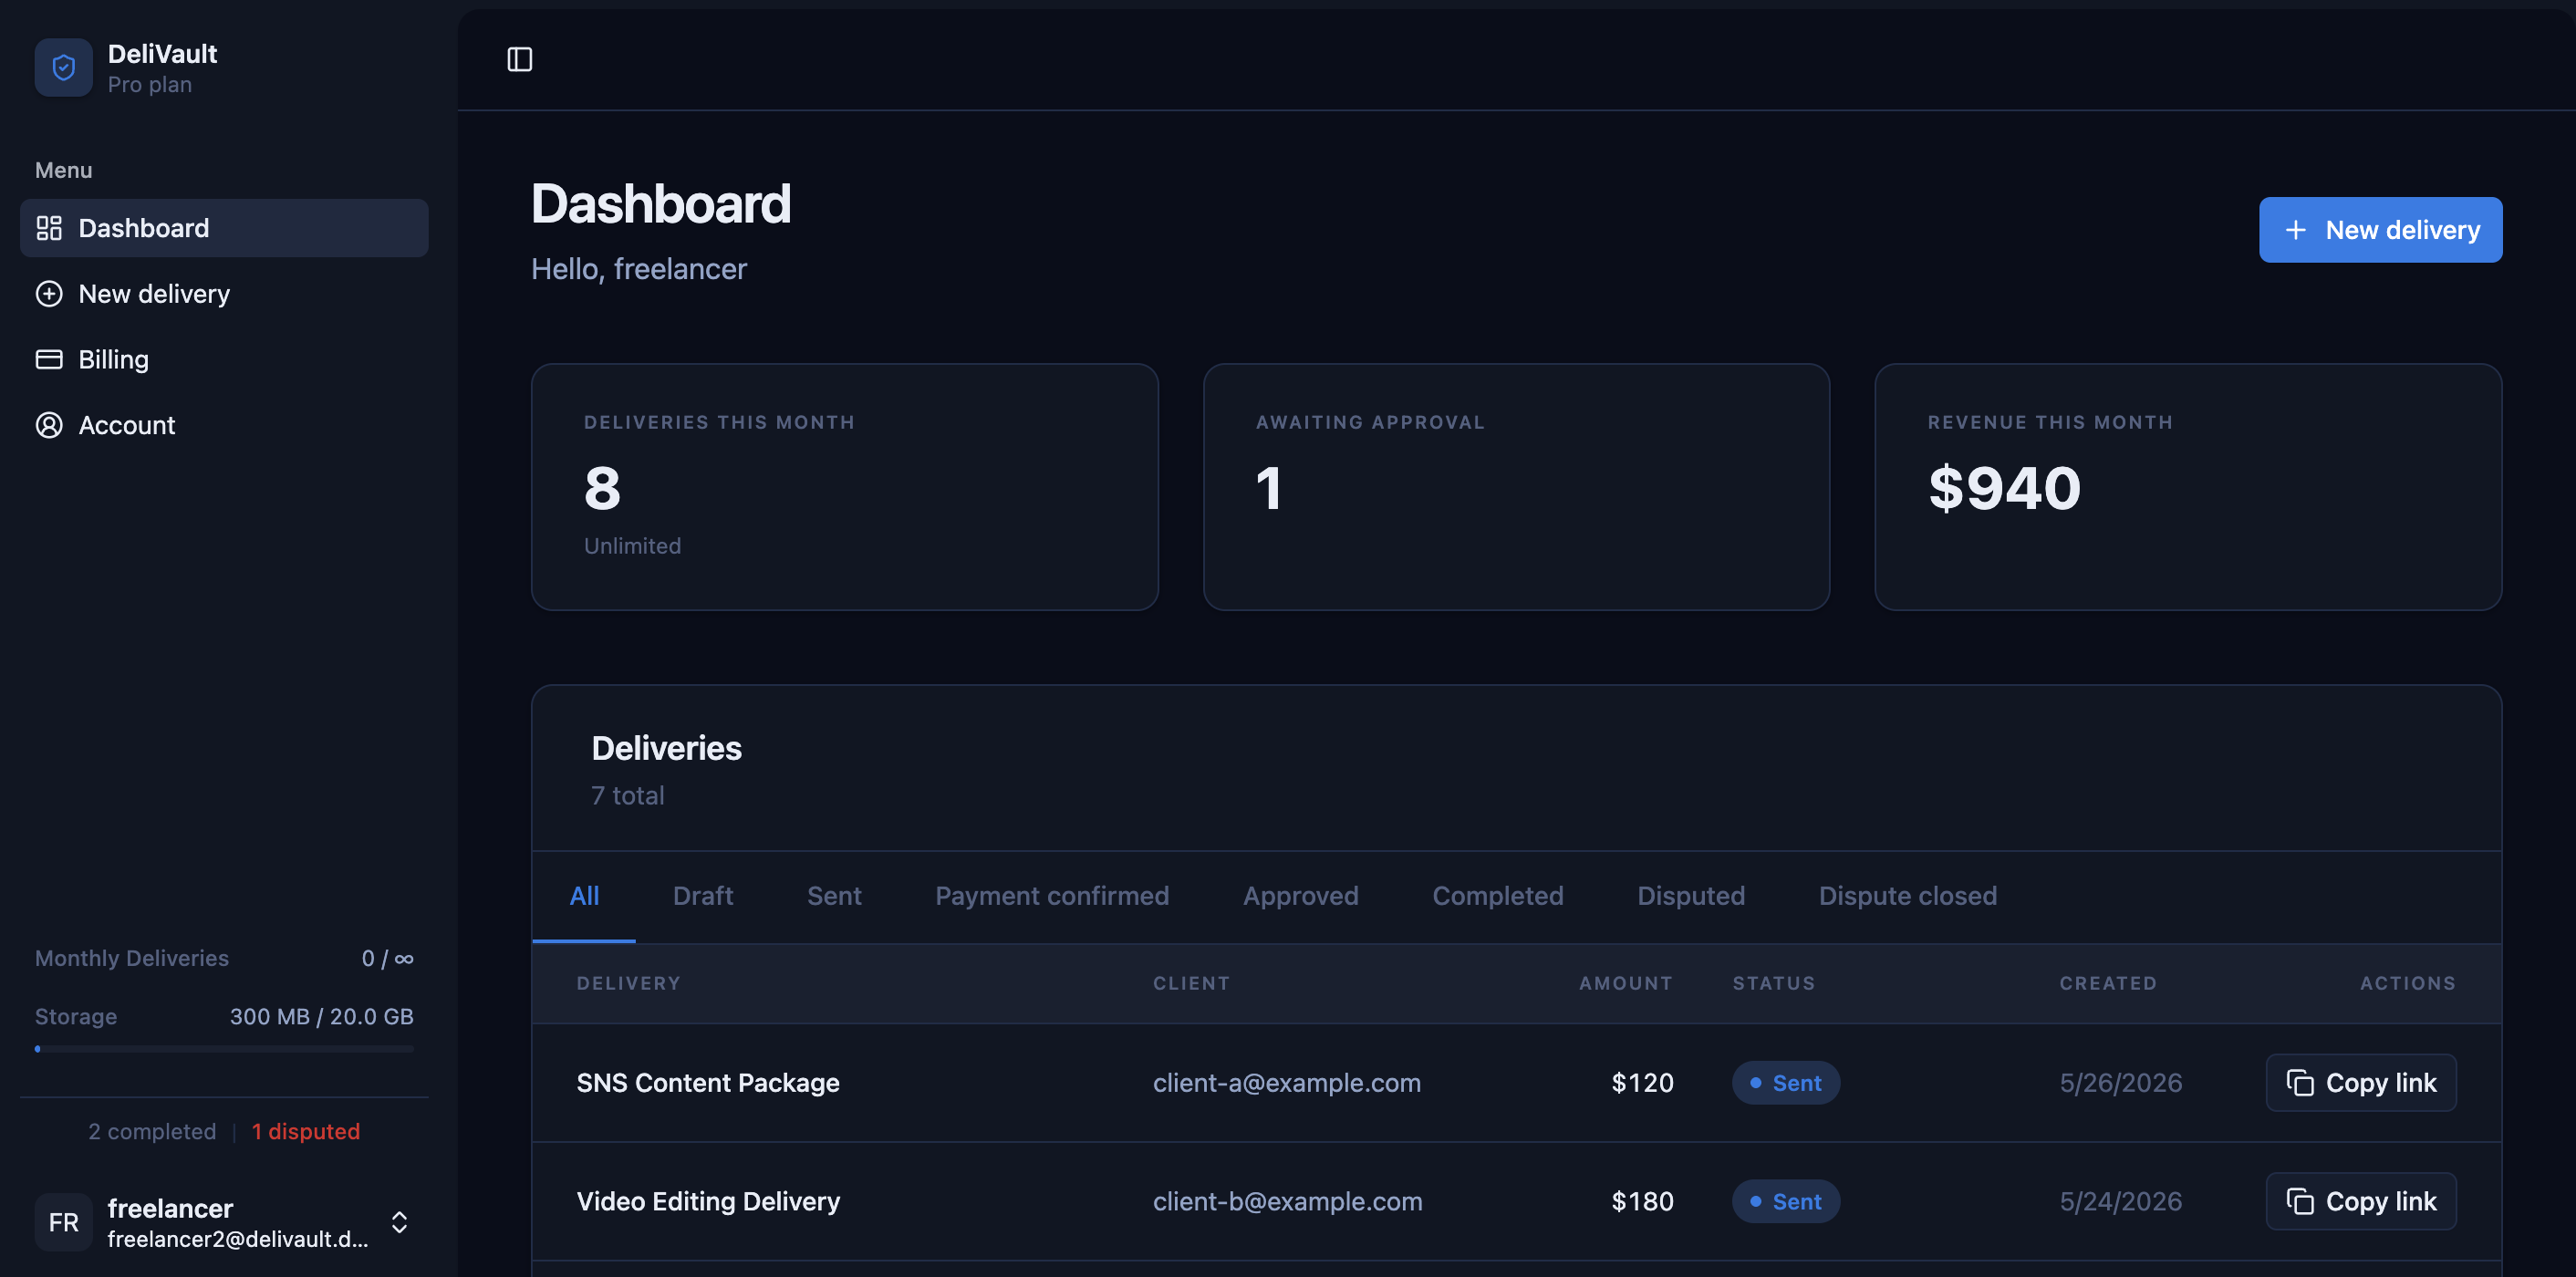Click the FR avatar badge
Viewport: 2576px width, 1277px height.
pos(63,1222)
